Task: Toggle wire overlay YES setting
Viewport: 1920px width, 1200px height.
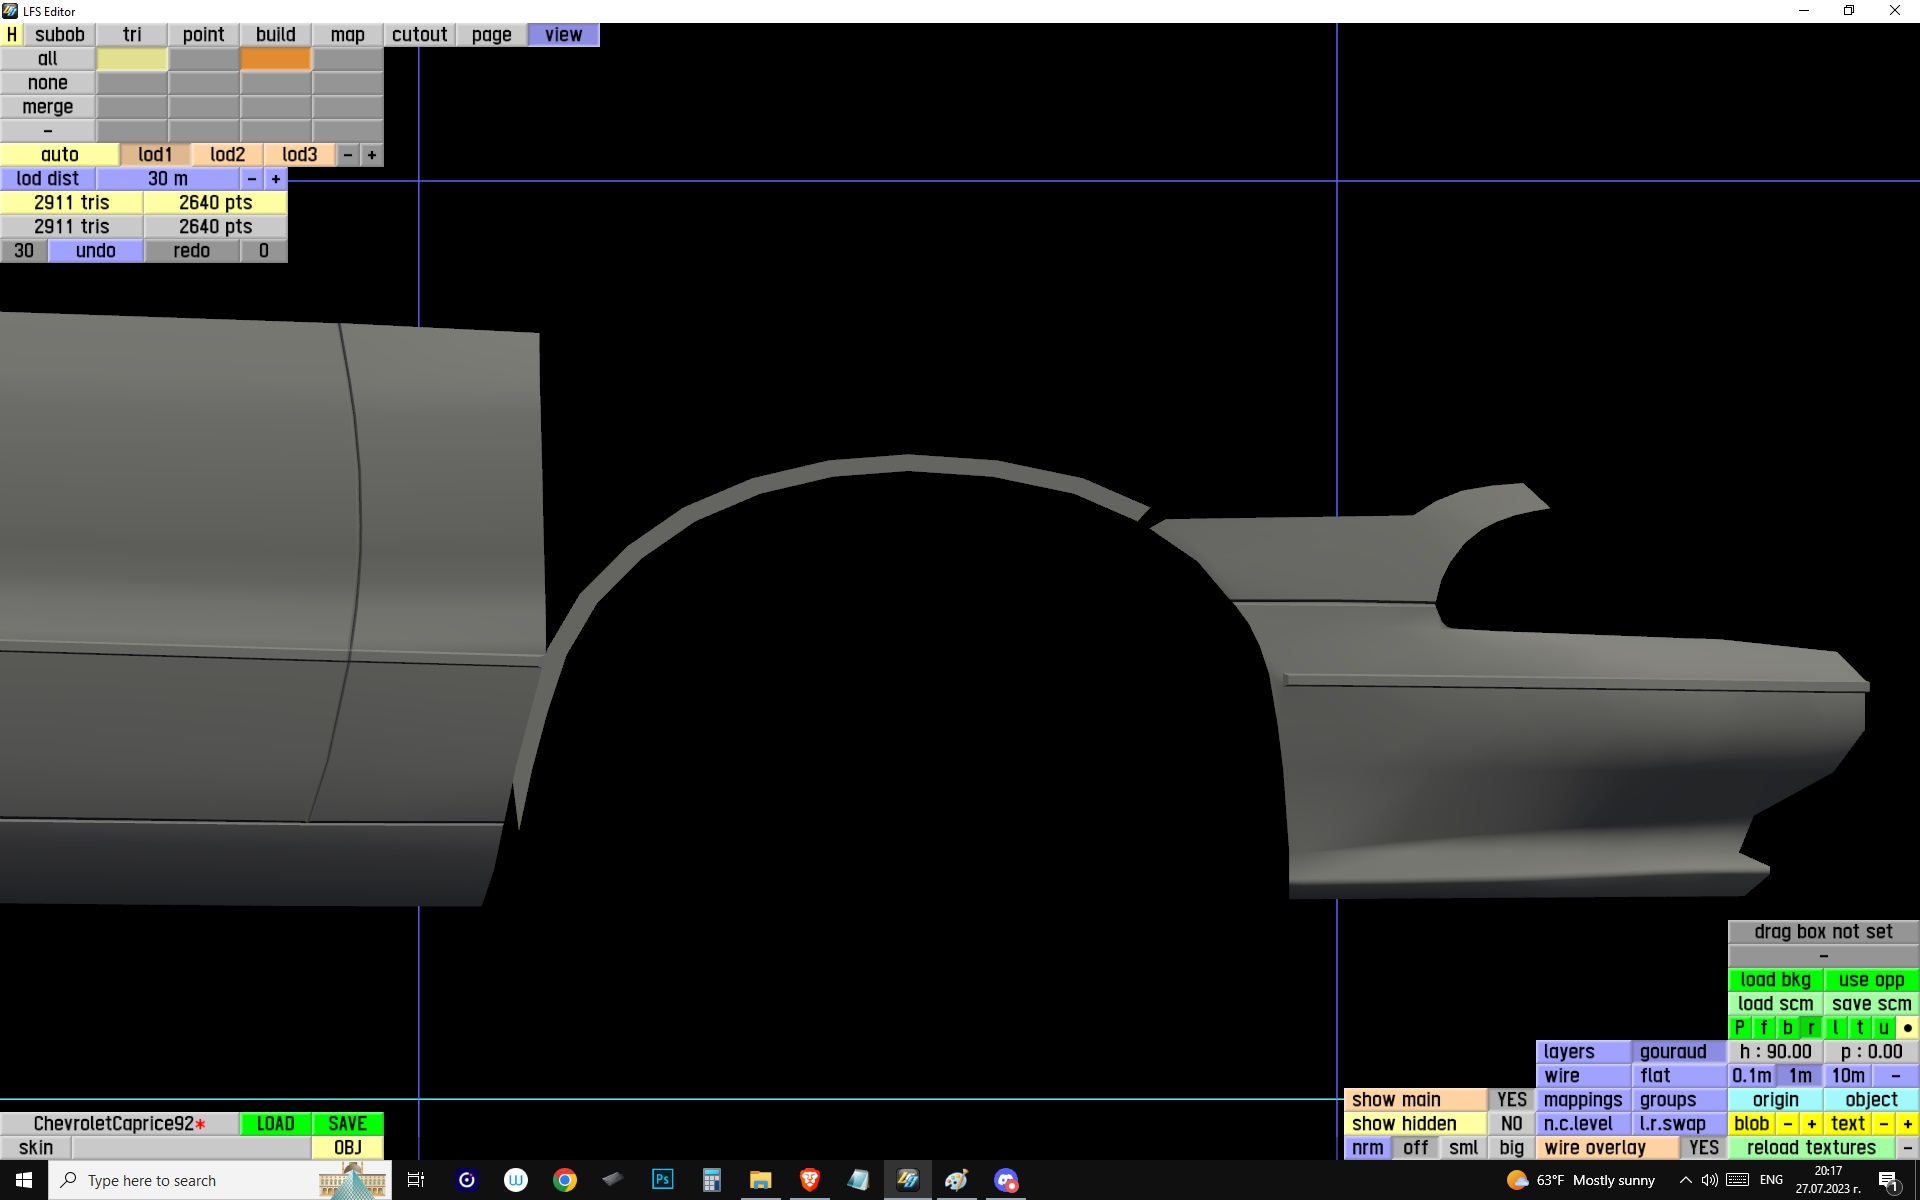Action: pyautogui.click(x=1703, y=1148)
